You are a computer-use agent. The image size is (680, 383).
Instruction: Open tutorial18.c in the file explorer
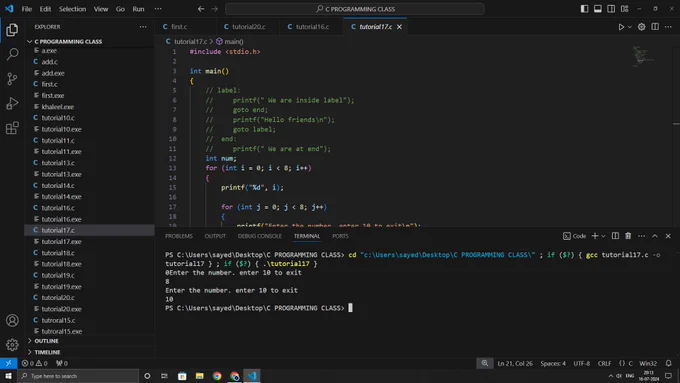pos(58,253)
